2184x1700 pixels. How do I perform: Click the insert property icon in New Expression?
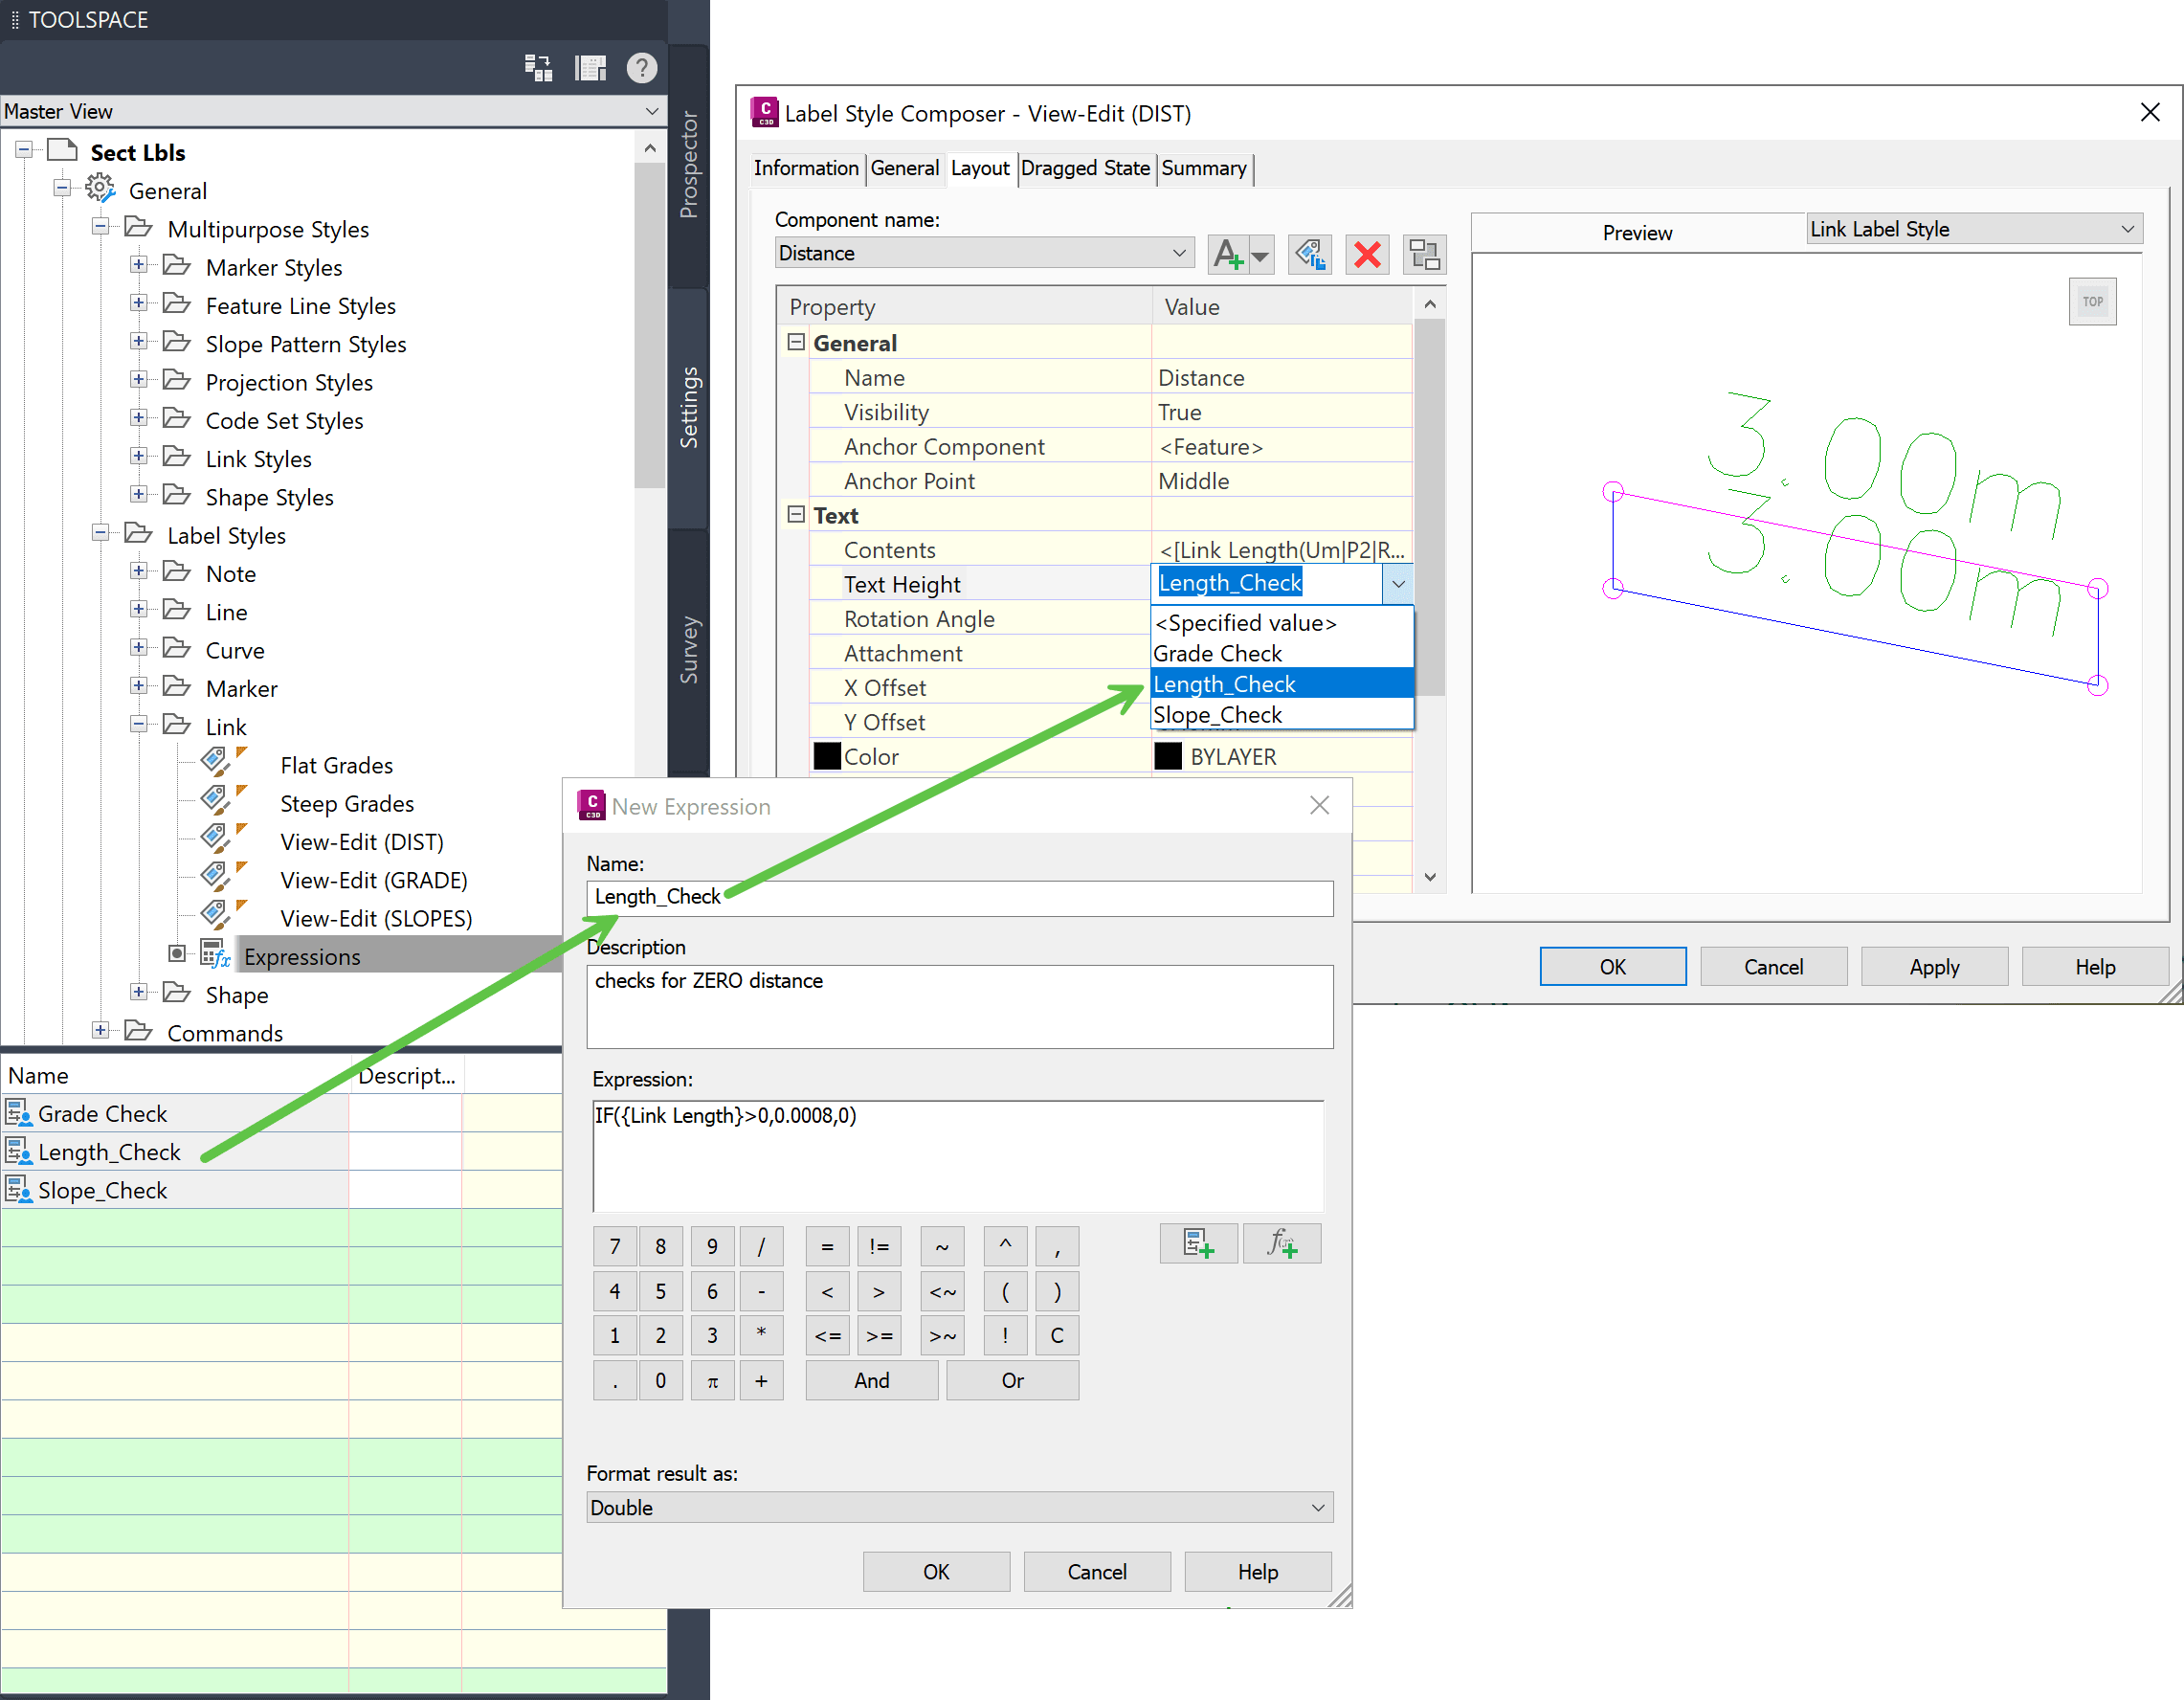[x=1197, y=1244]
